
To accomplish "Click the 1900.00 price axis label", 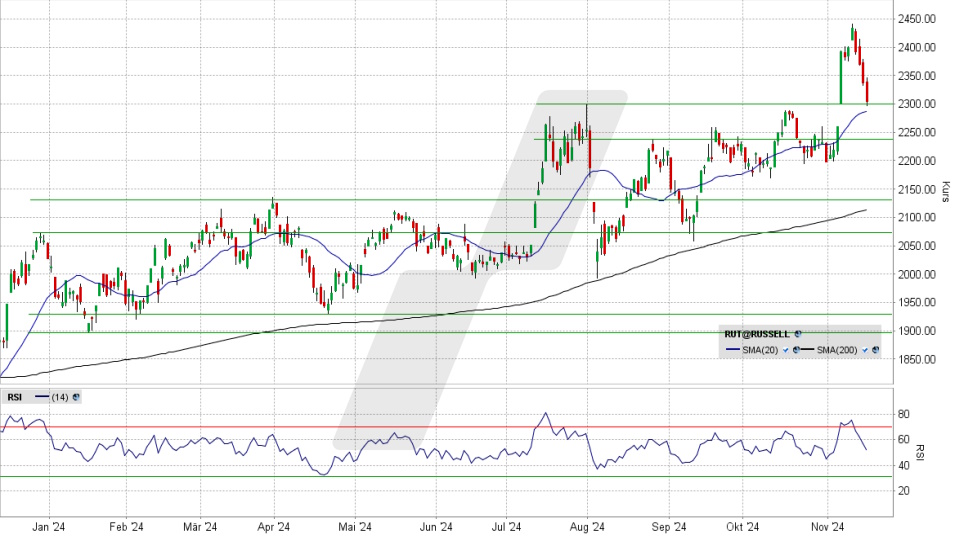I will [917, 331].
